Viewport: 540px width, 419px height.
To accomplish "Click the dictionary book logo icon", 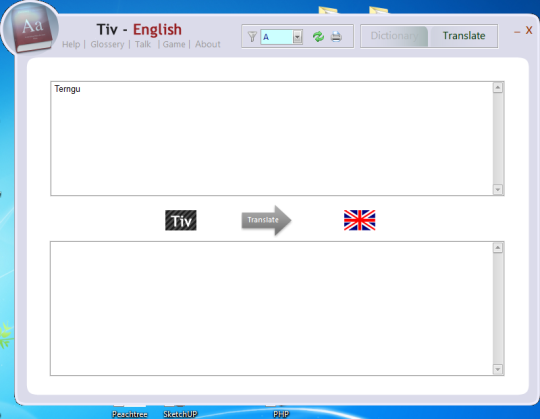I will point(30,28).
